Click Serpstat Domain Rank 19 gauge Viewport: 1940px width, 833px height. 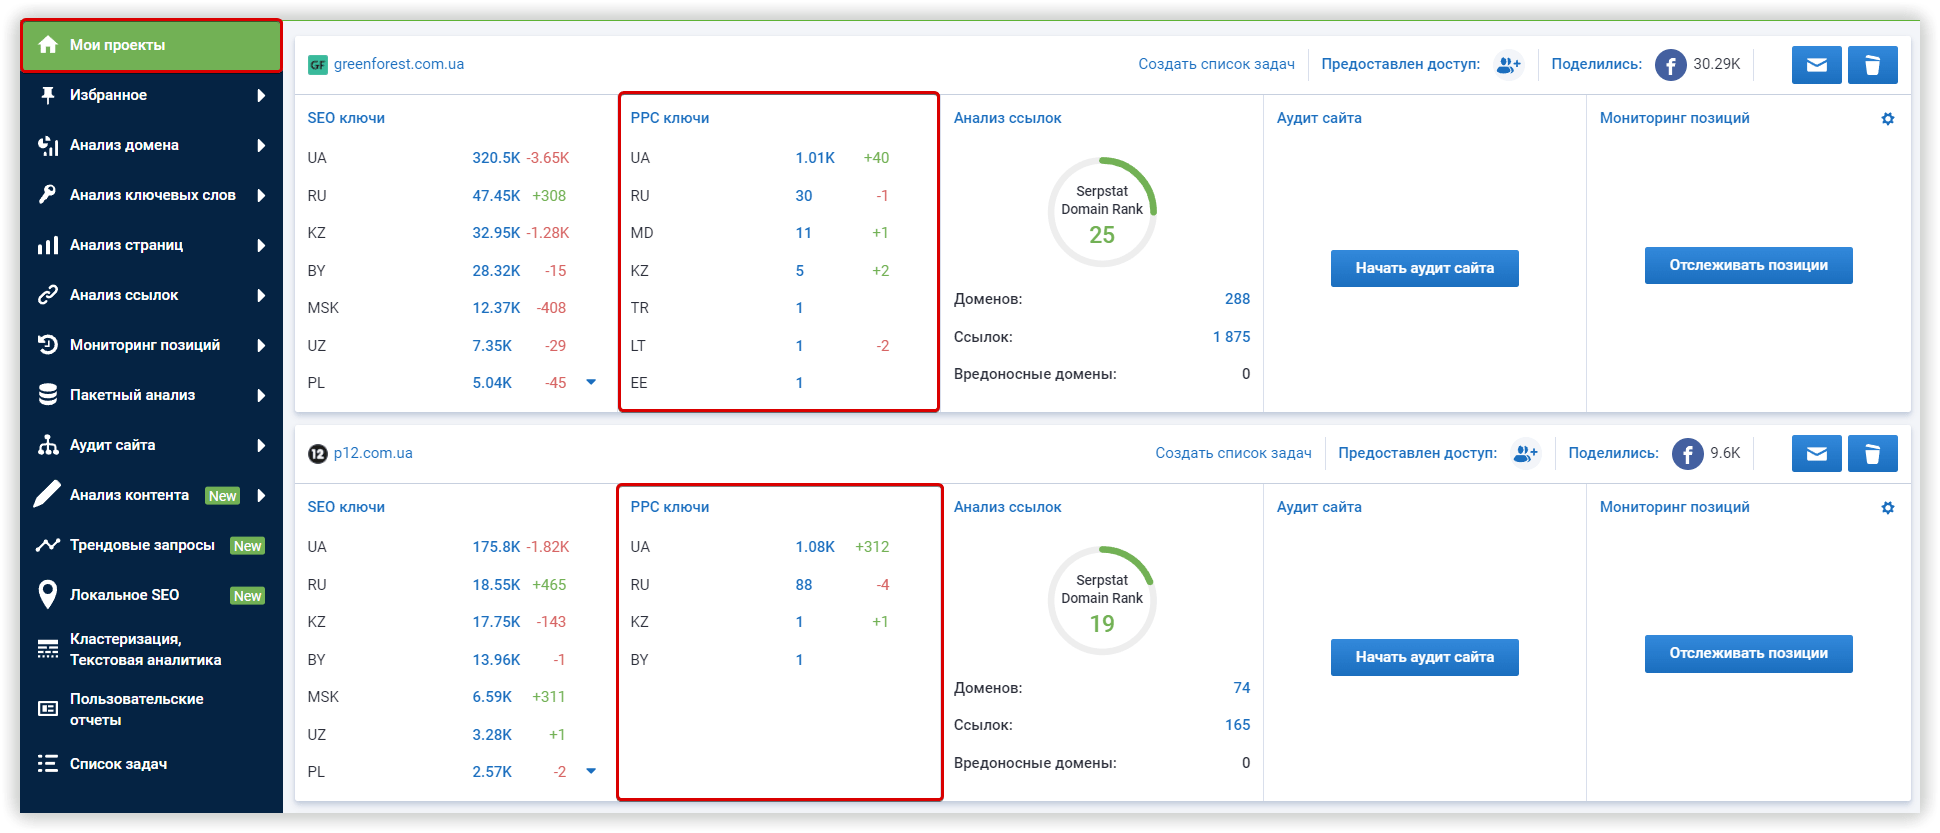[x=1102, y=601]
